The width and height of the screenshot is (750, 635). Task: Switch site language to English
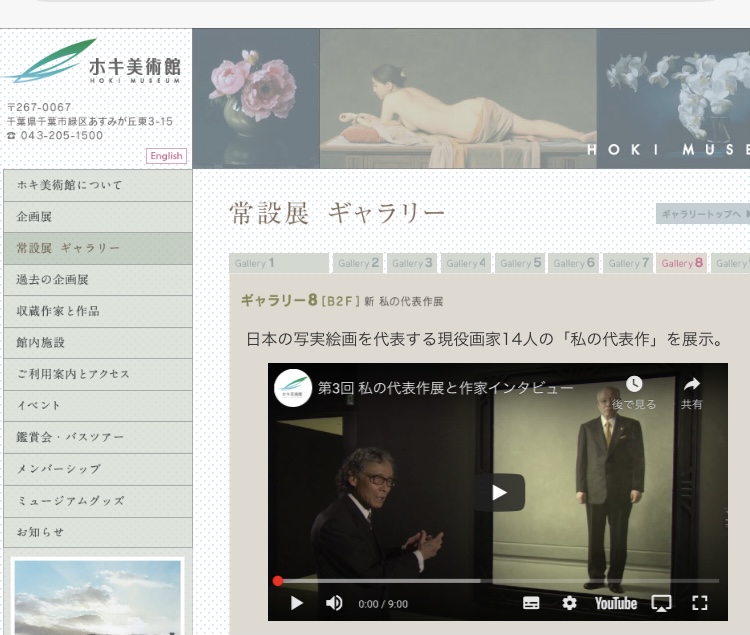coord(166,156)
